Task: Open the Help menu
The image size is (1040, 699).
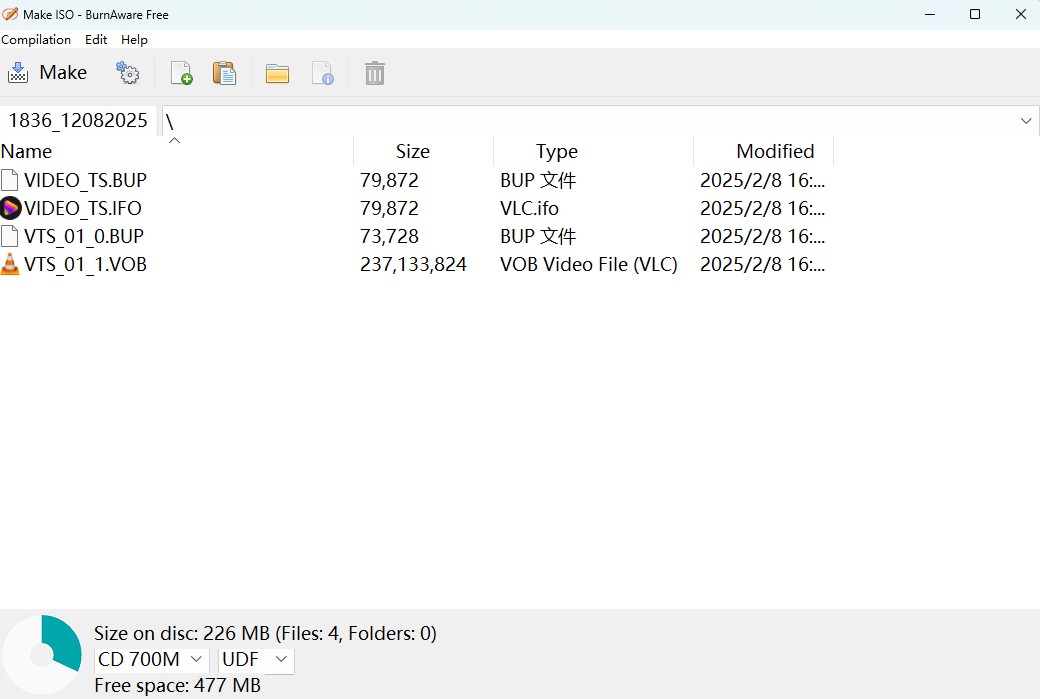Action: [134, 40]
